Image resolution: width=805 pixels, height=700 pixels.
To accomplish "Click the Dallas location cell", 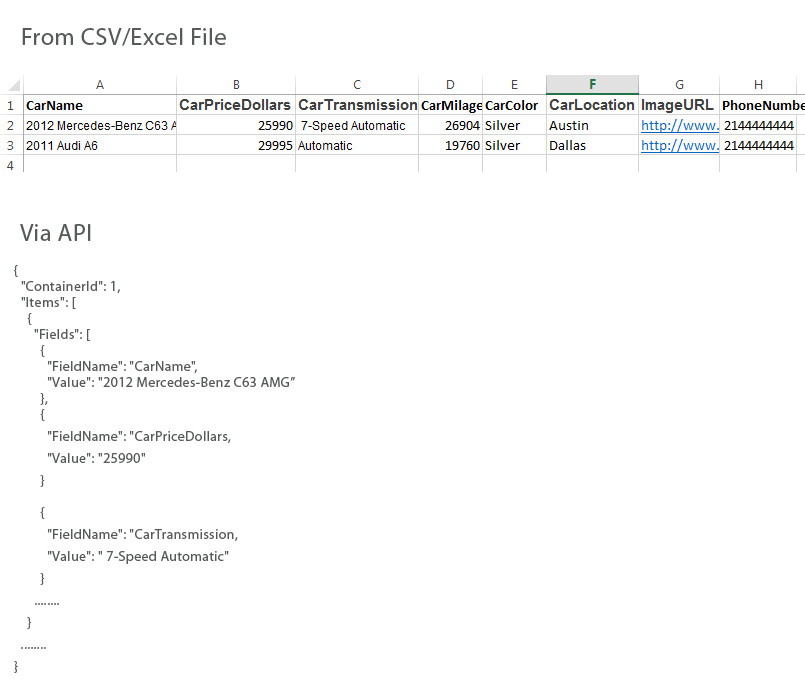I will [592, 145].
